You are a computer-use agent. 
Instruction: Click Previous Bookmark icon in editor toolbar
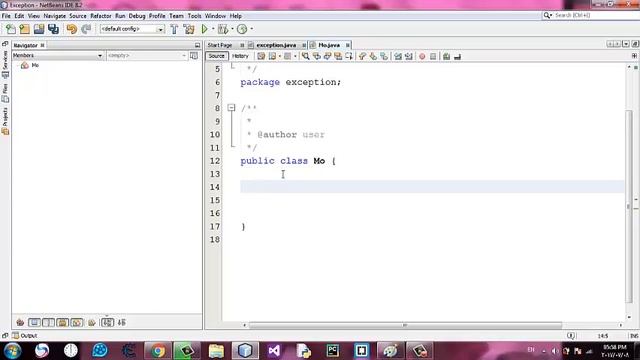pos(362,56)
